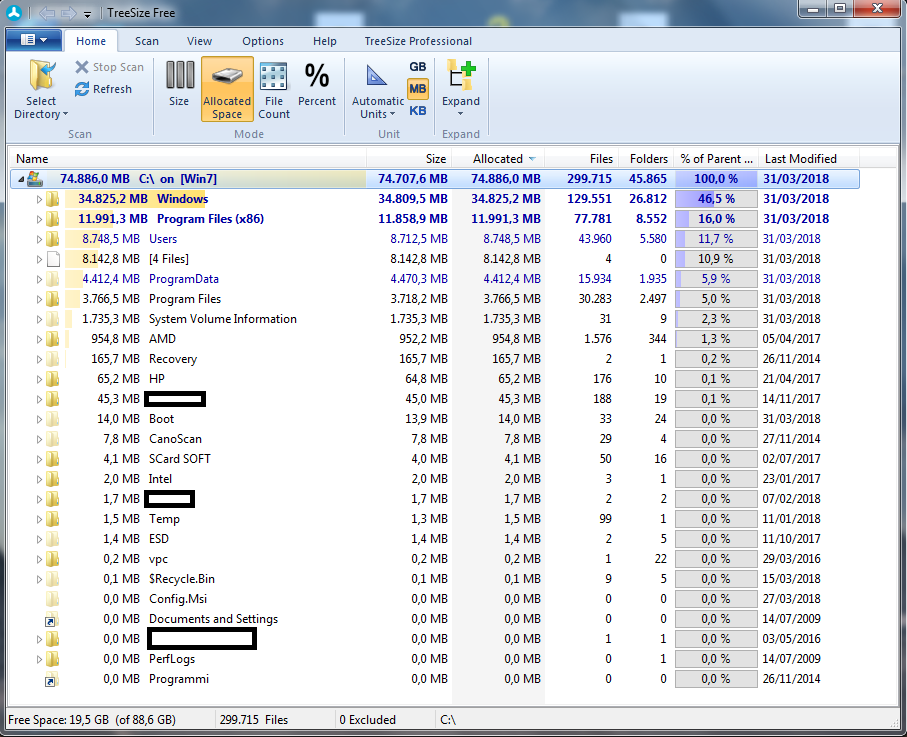Viewport: 907px width, 737px height.
Task: Click the forward arrow in quick access toolbar
Action: (68, 13)
